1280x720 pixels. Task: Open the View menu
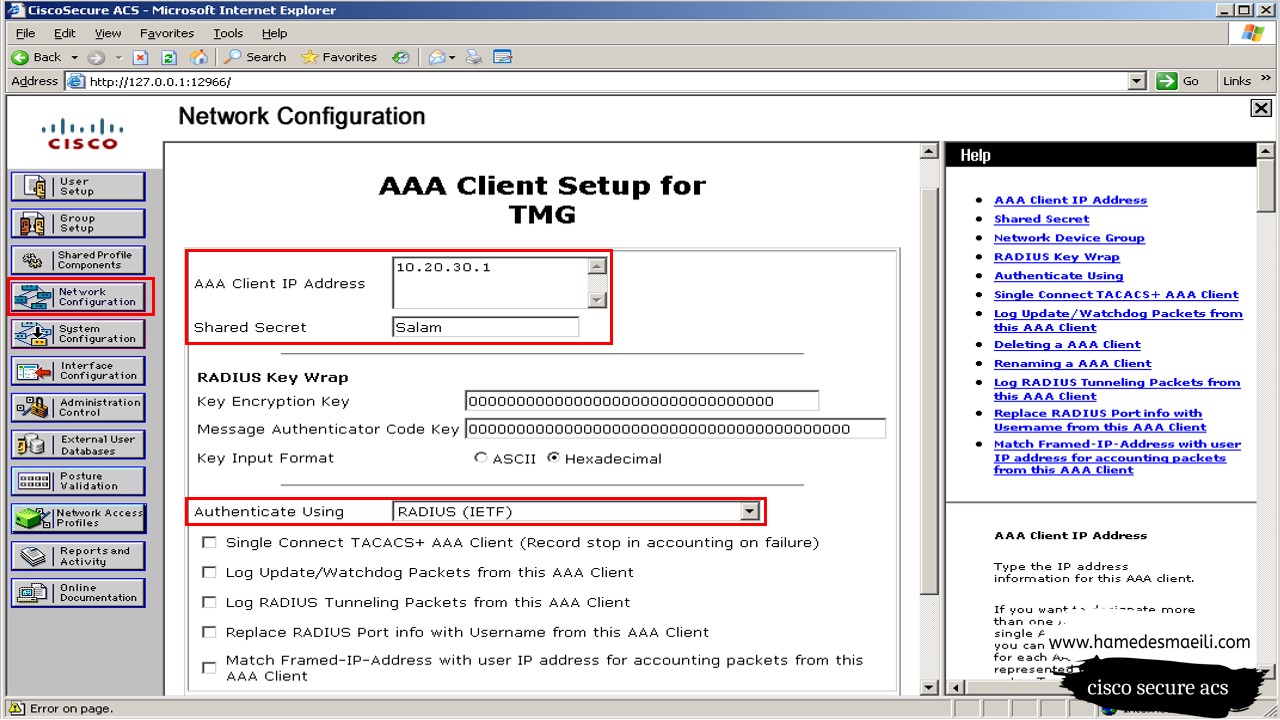coord(108,33)
